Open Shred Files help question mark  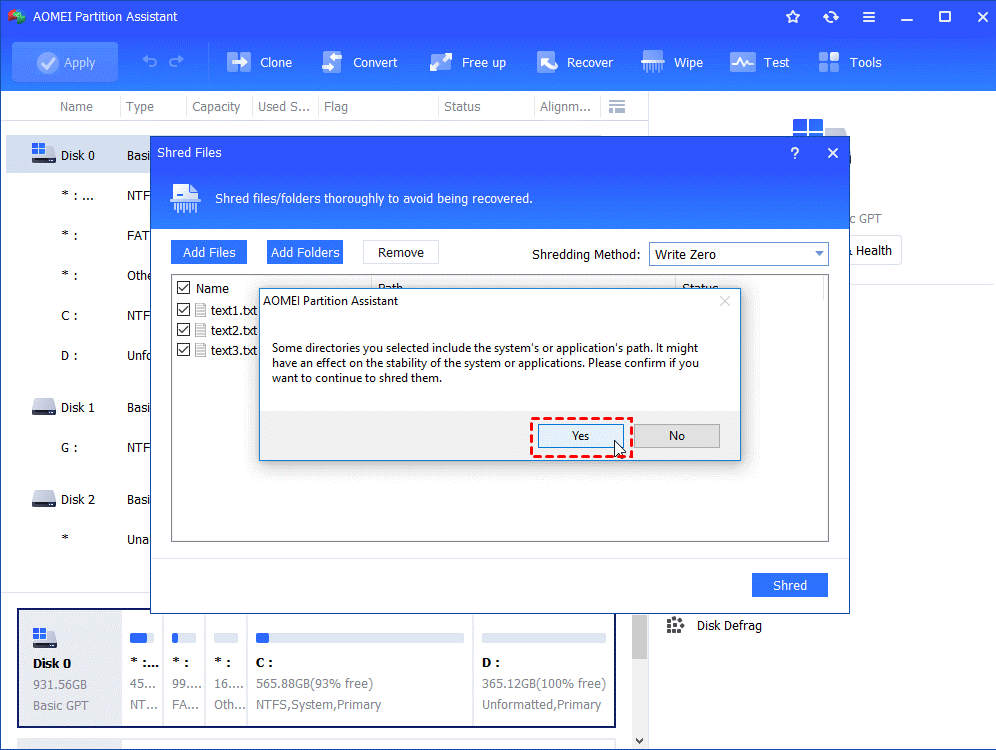795,153
